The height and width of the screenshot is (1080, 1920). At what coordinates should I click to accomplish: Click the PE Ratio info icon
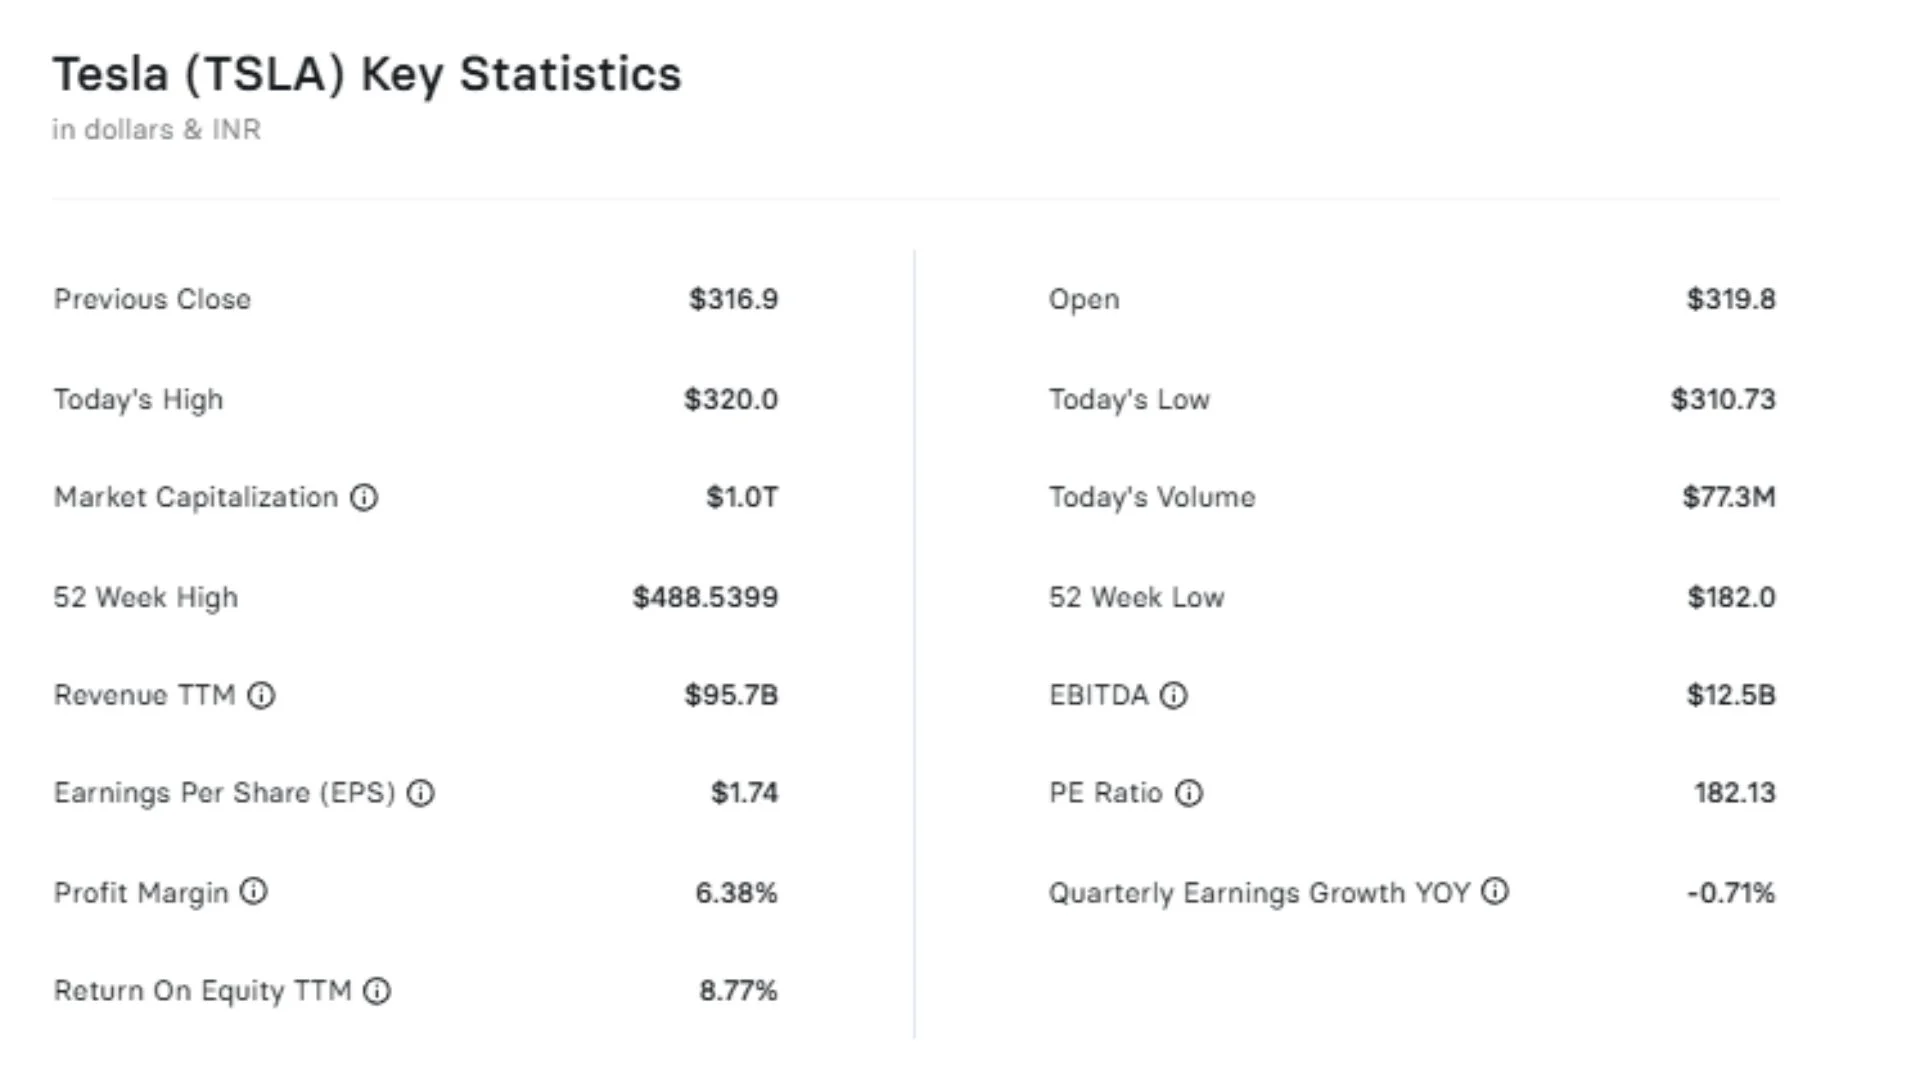(1189, 793)
